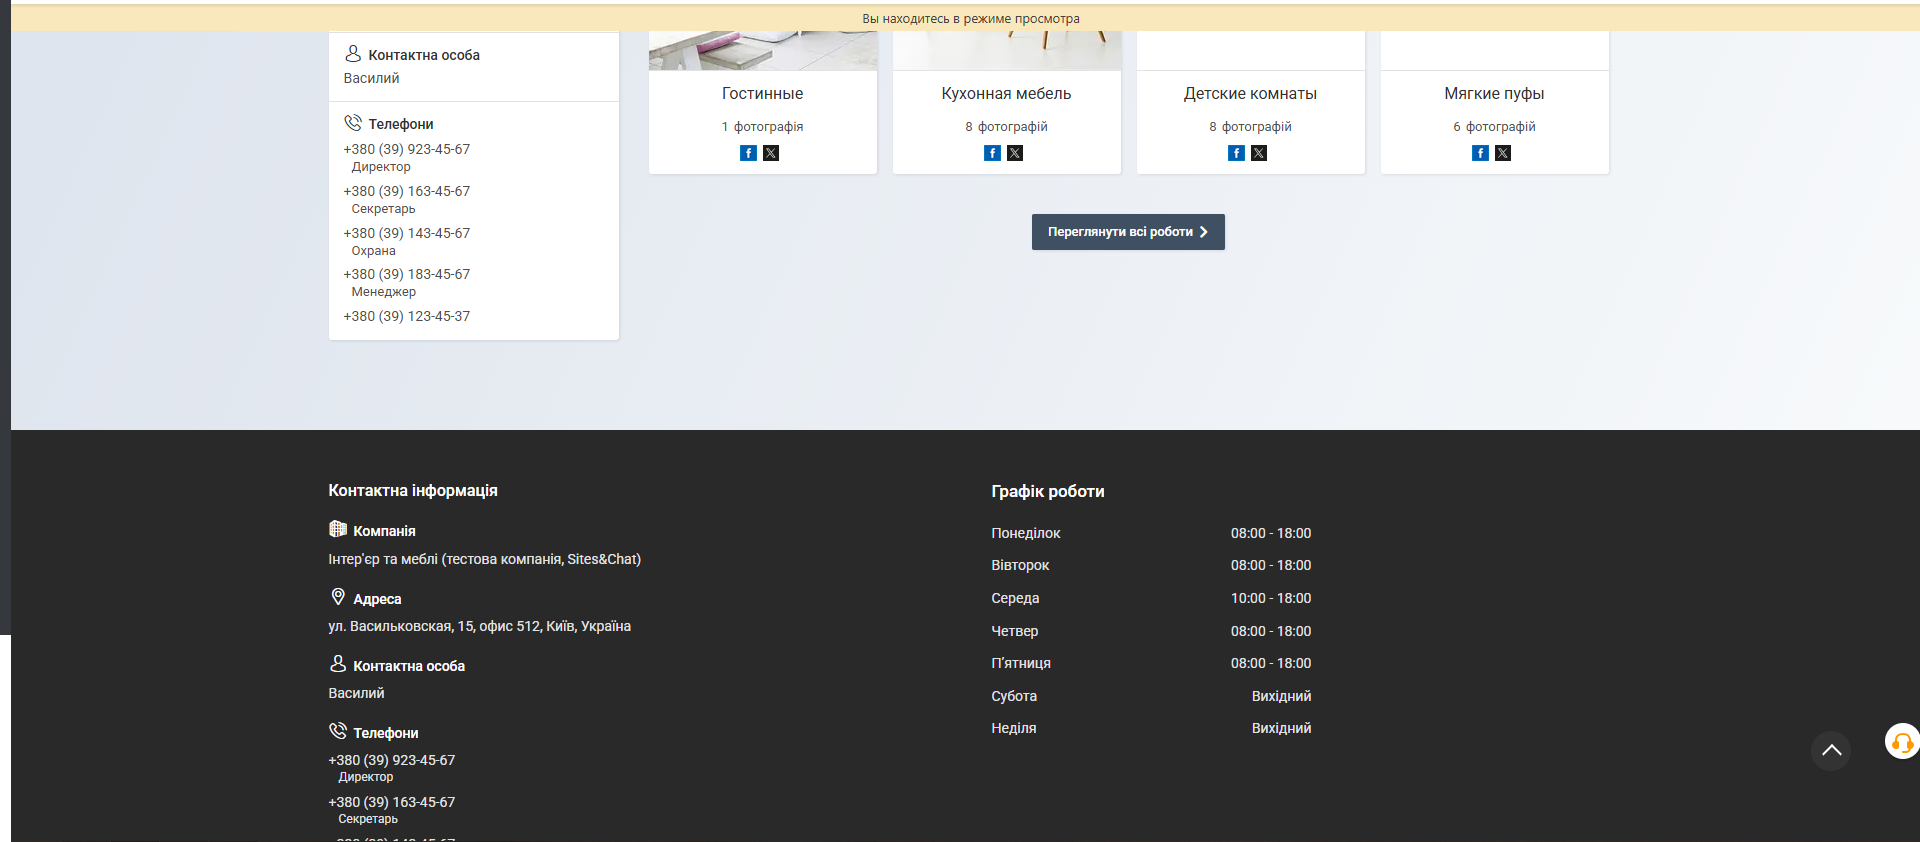Screen dimensions: 1920x842
Task: Call the Охрана phone number
Action: (407, 233)
